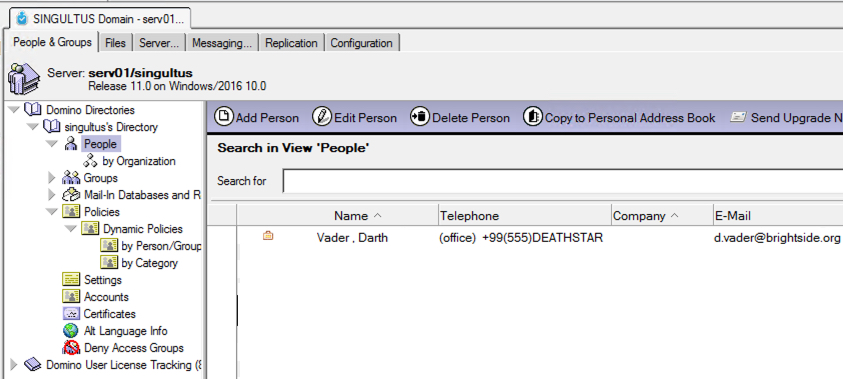Click the Delete Person trash icon
This screenshot has height=379, width=843.
(x=420, y=117)
